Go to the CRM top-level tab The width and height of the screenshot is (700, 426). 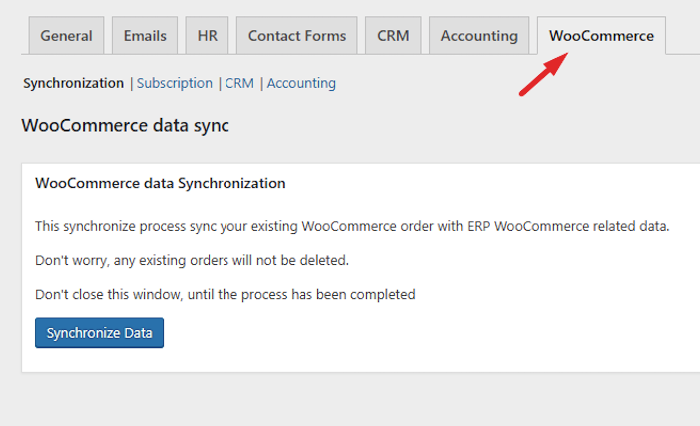(x=393, y=36)
